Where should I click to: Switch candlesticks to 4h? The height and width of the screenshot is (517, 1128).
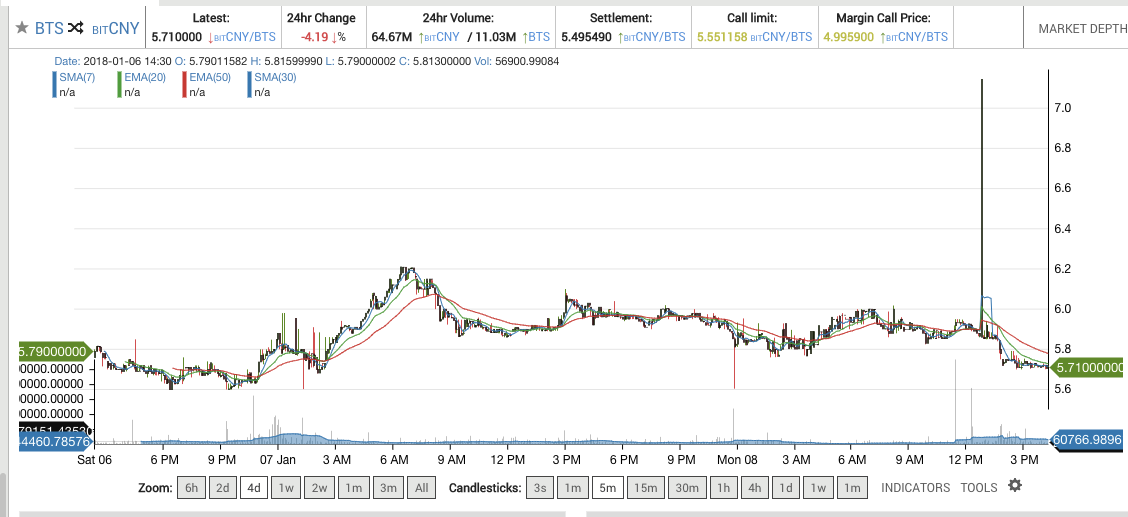pyautogui.click(x=755, y=488)
